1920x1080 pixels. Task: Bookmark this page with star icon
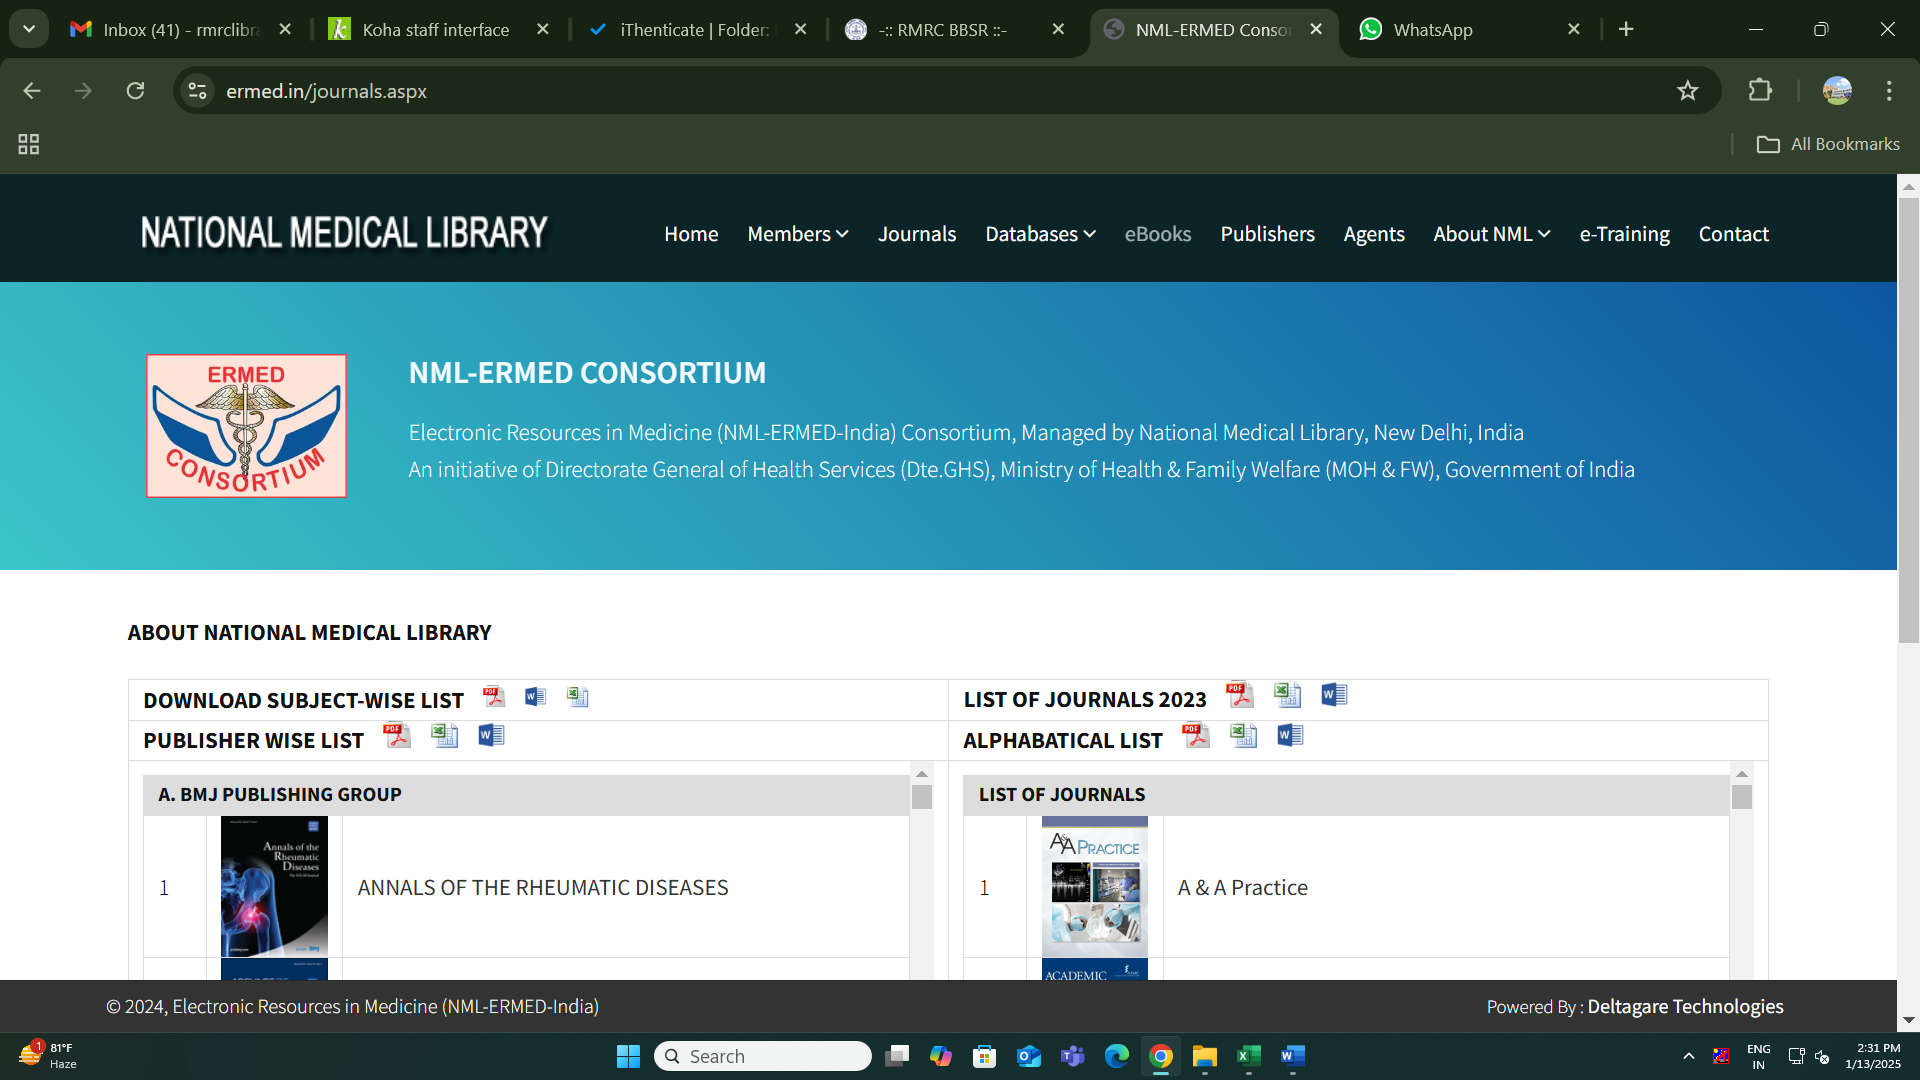(1688, 91)
